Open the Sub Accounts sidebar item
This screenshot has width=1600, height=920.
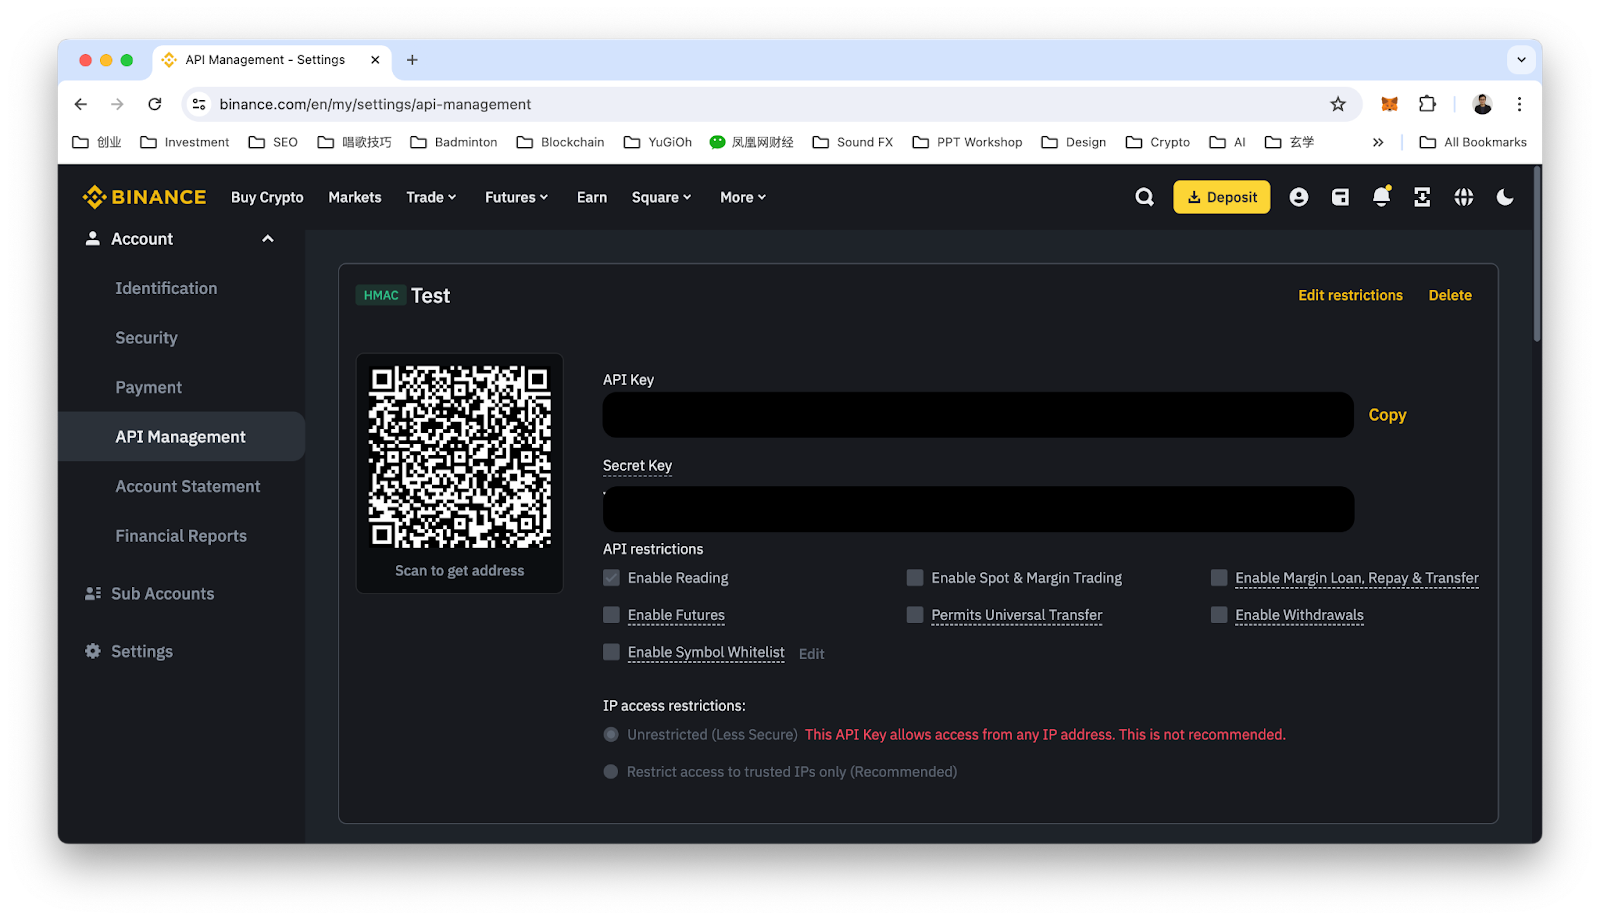[x=149, y=593]
